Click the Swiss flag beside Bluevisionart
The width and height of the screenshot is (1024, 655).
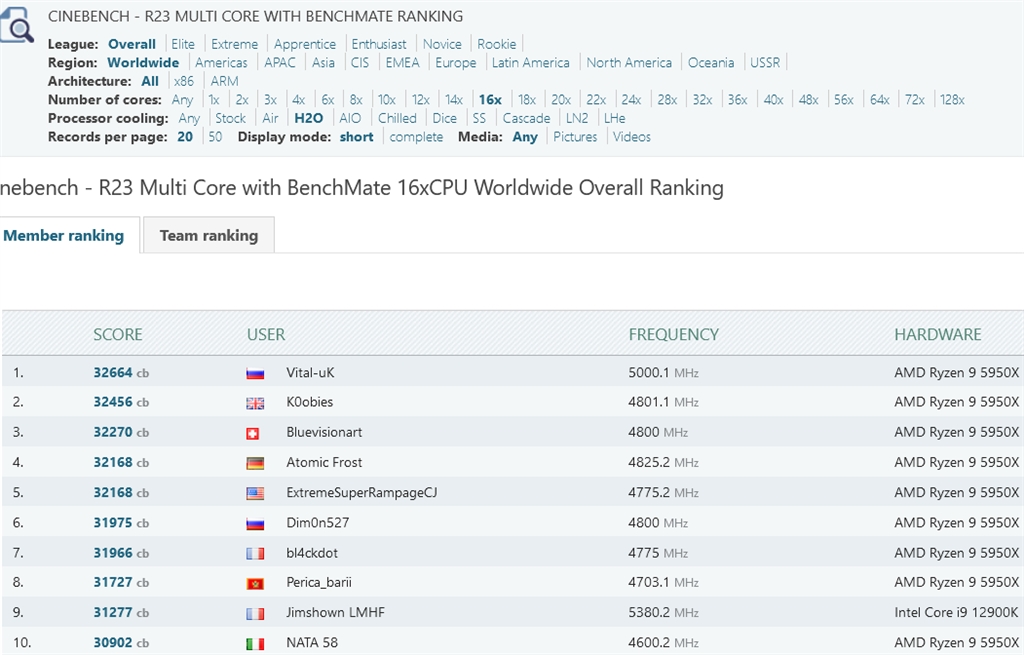253,433
